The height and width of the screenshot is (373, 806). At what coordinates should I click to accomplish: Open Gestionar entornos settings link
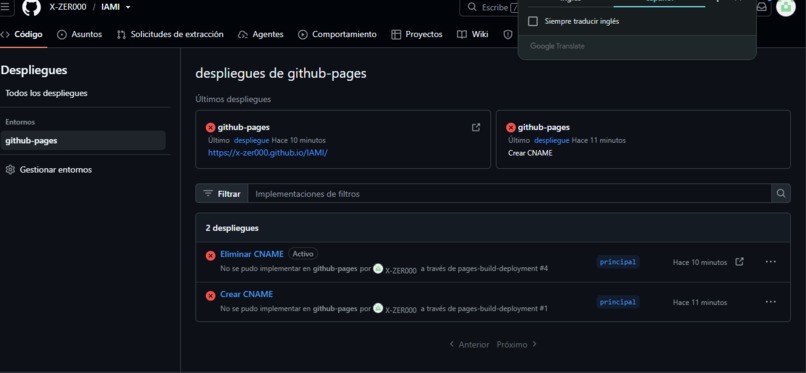click(48, 170)
